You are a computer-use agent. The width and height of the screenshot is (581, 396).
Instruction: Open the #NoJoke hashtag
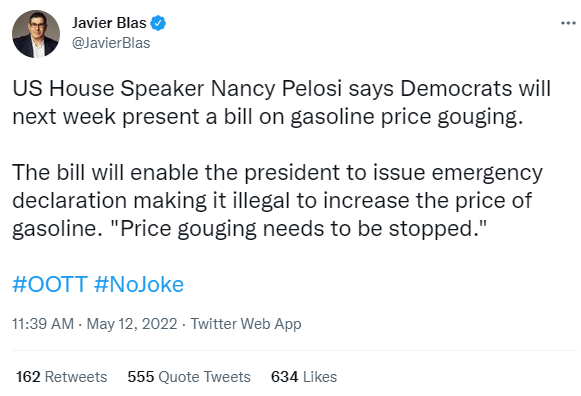[139, 284]
